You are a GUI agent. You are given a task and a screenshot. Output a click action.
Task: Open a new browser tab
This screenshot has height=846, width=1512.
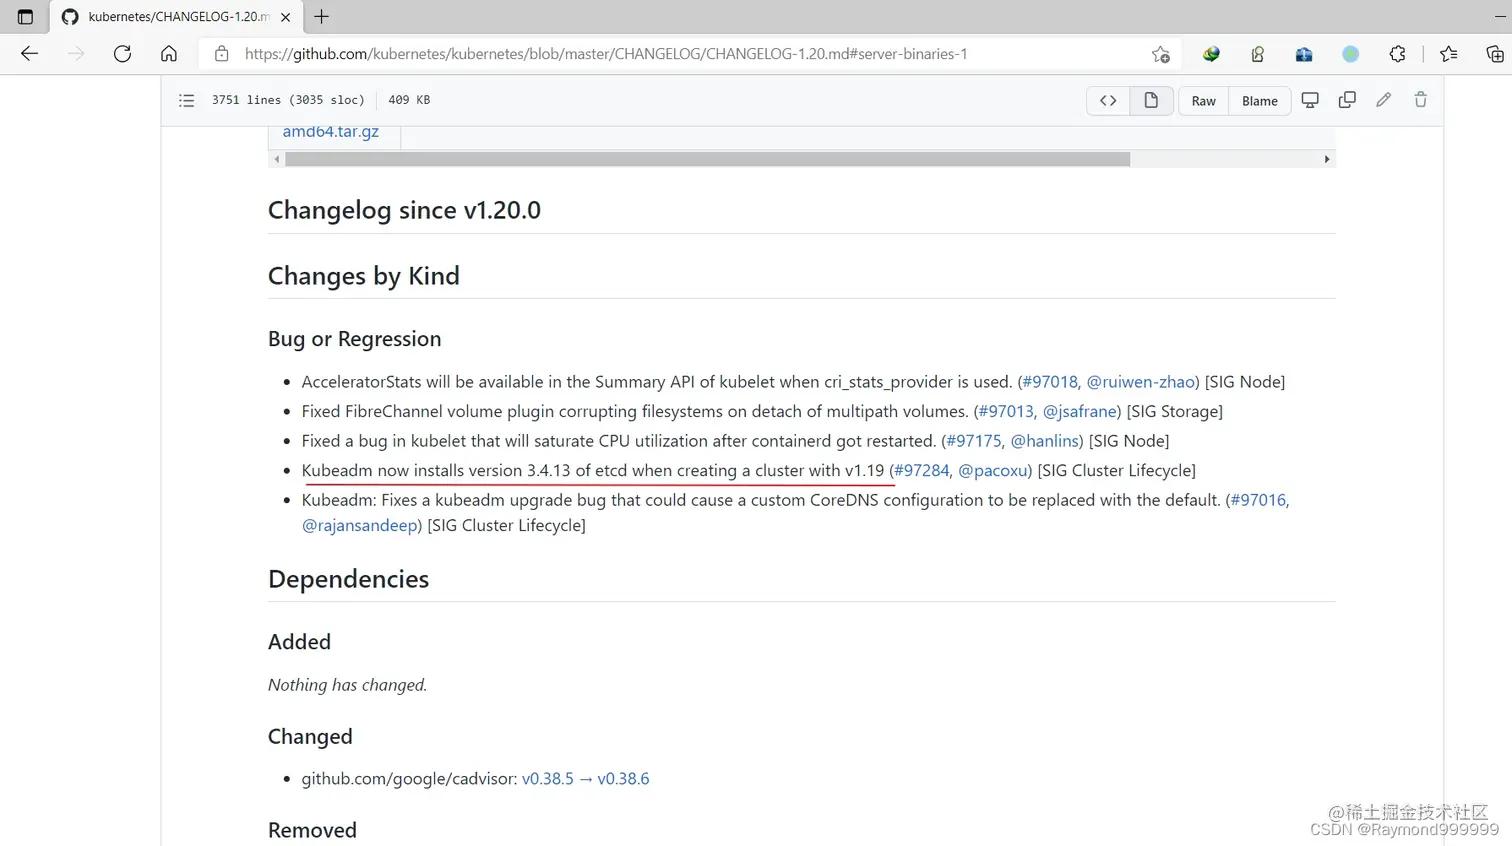[321, 17]
